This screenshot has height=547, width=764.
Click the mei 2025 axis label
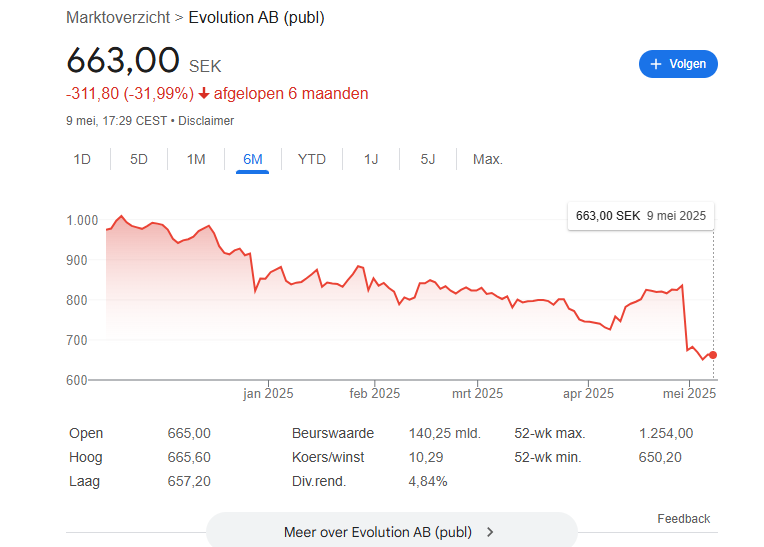click(x=689, y=394)
